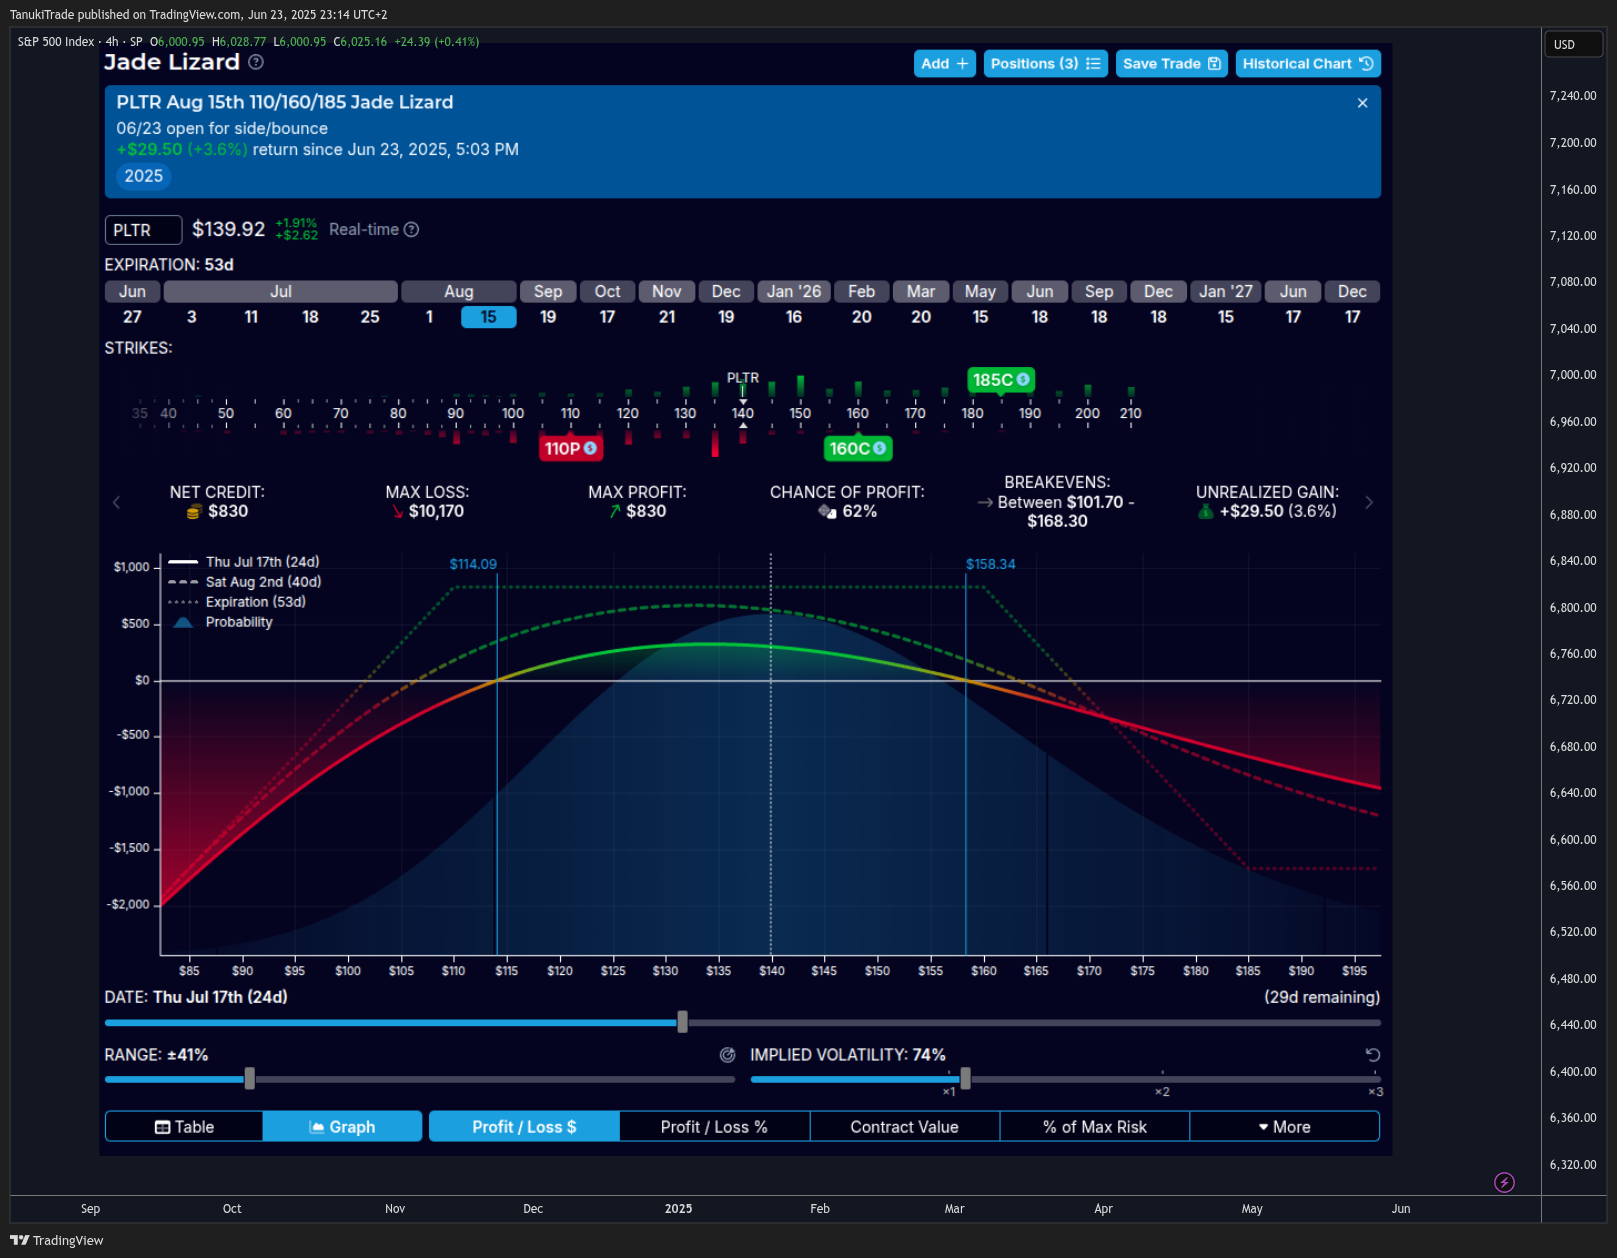
Task: Select the Profit / Loss $ mode
Action: click(x=524, y=1127)
